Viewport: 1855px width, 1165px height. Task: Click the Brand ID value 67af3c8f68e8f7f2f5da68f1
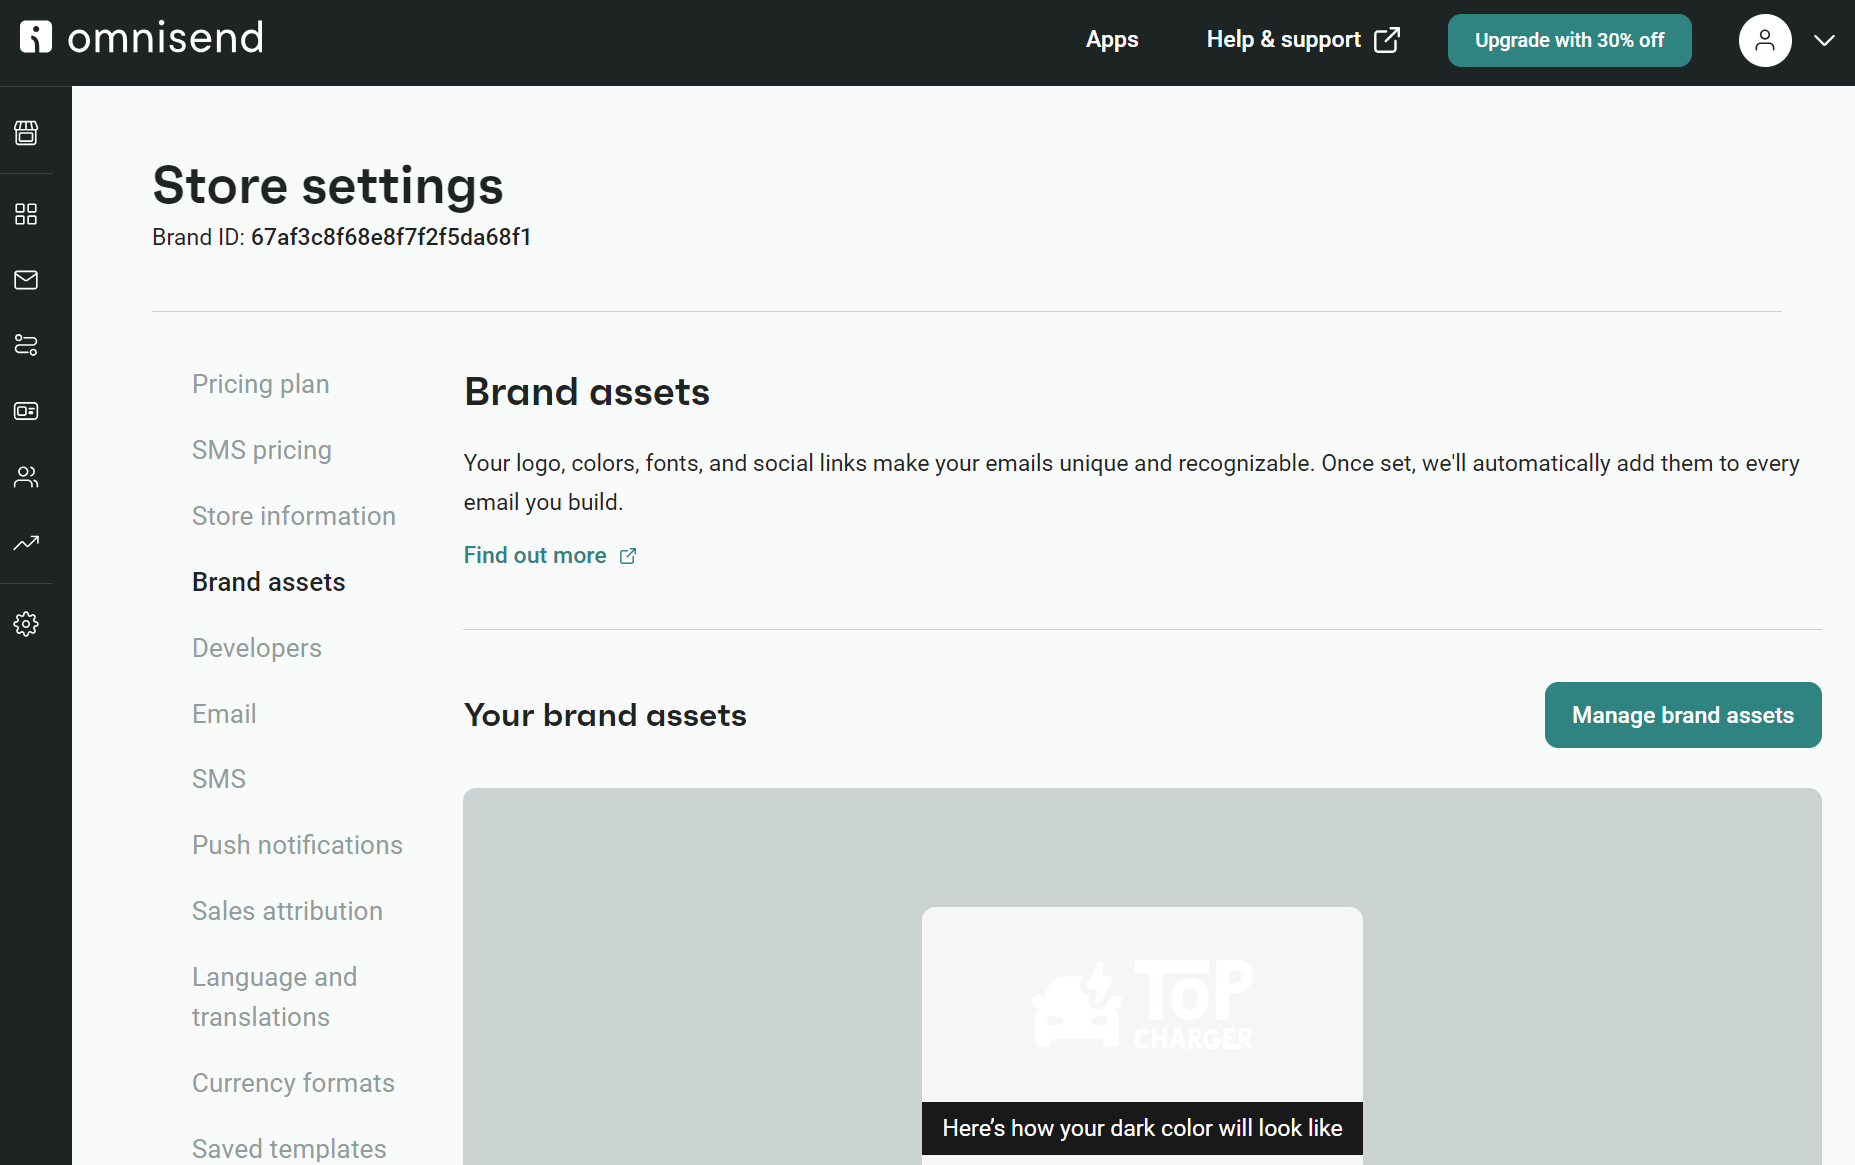pos(391,237)
